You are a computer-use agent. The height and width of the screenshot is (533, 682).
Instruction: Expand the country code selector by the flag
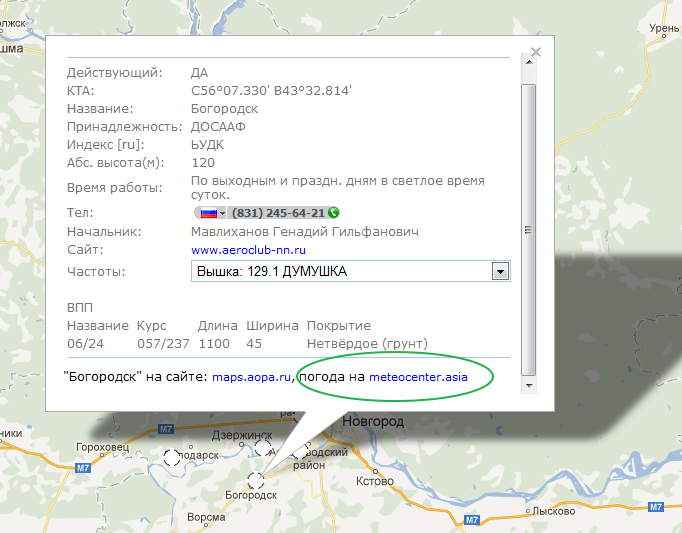tap(222, 213)
